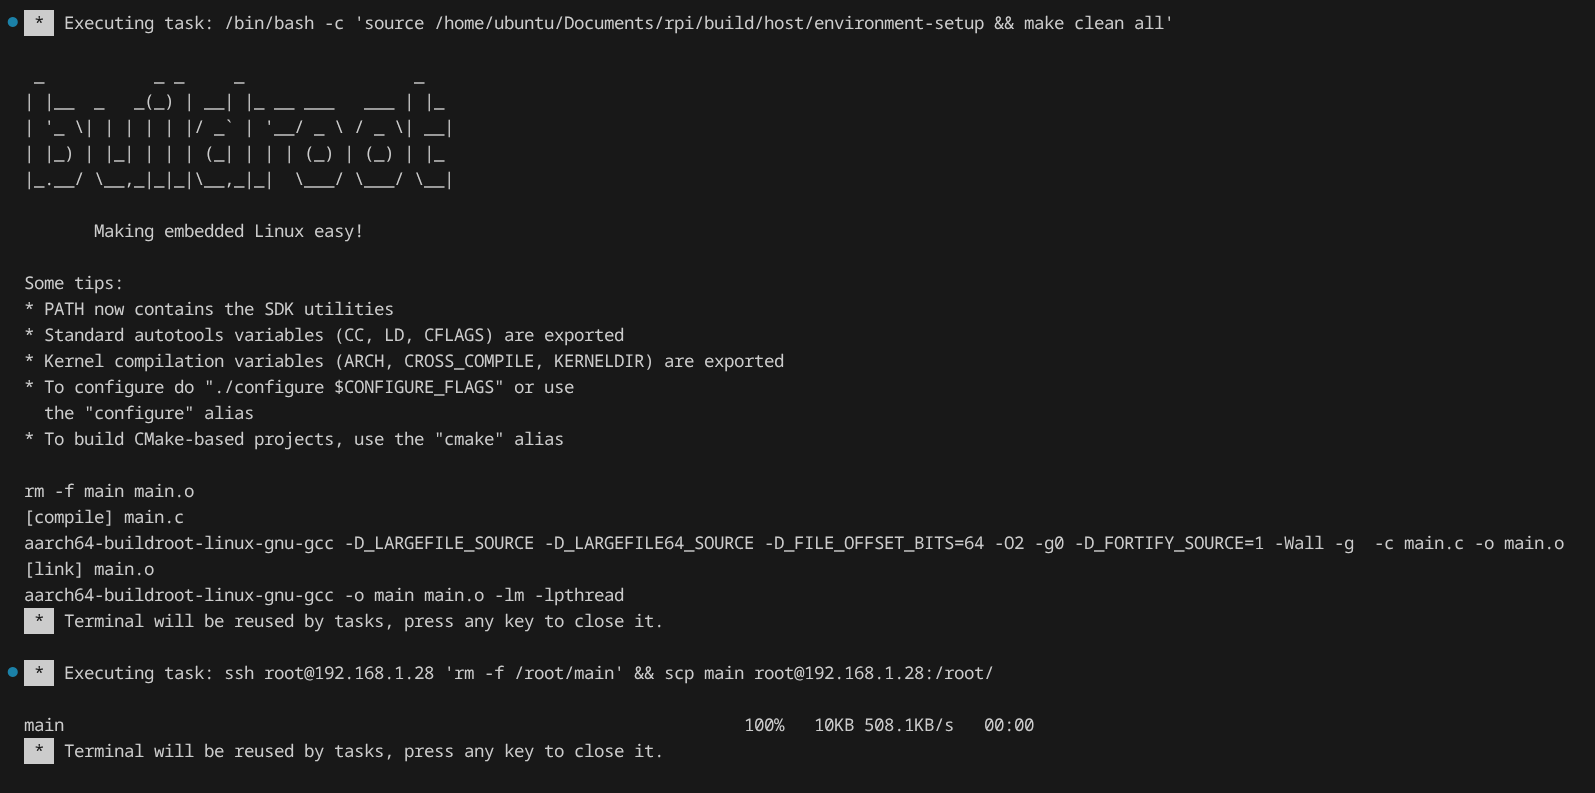The width and height of the screenshot is (1595, 793).
Task: Click the asterisk badge on the ssh task line
Action: [39, 673]
